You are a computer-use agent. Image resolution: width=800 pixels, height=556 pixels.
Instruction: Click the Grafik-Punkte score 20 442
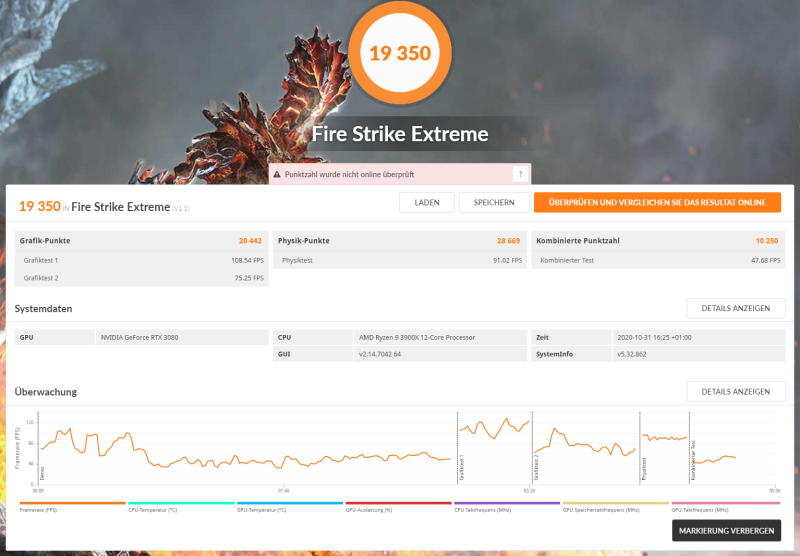tap(250, 241)
